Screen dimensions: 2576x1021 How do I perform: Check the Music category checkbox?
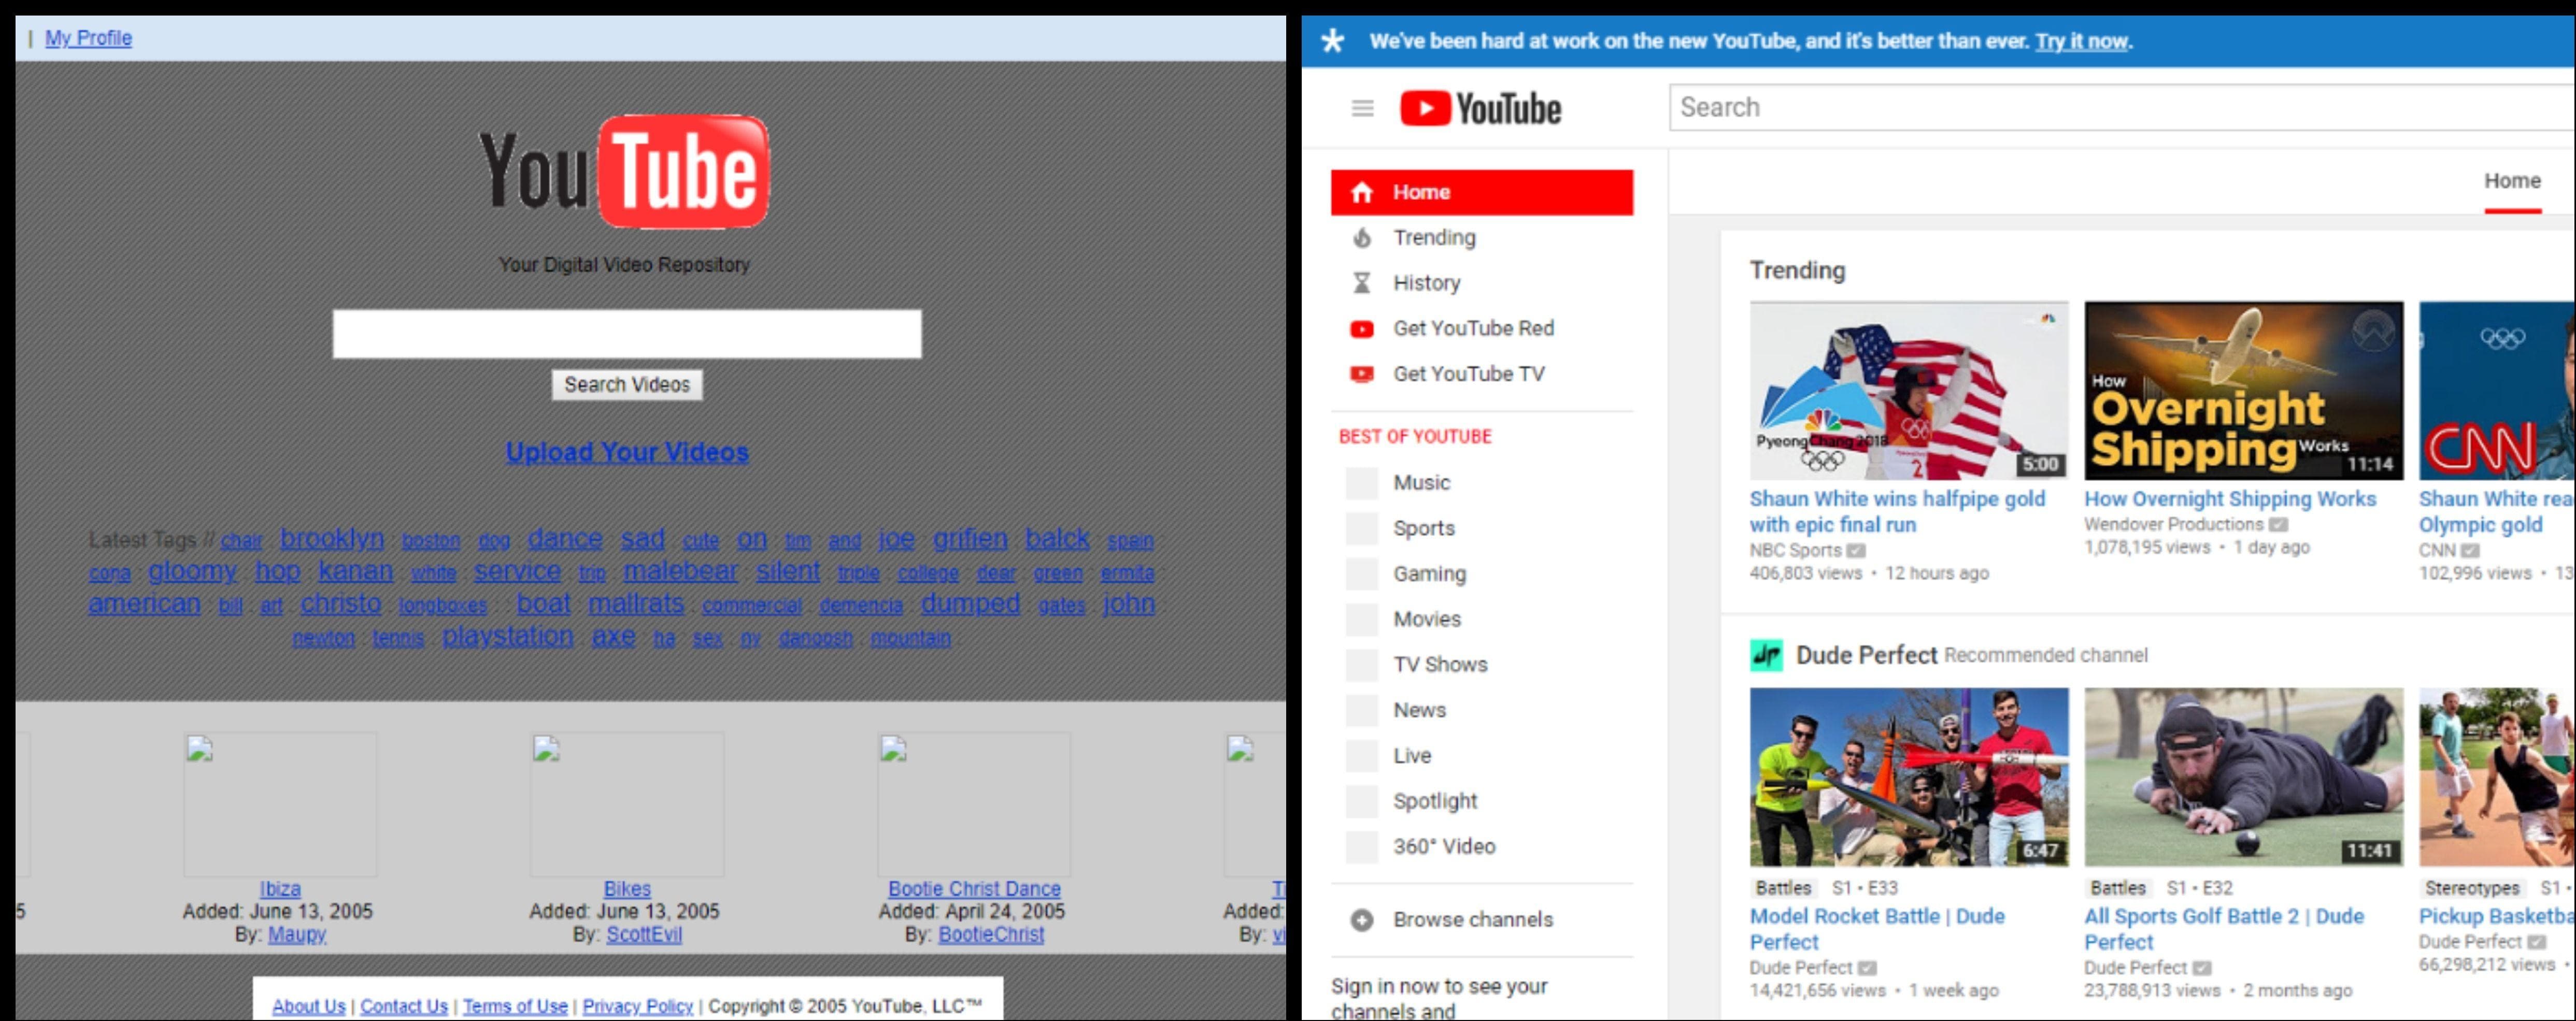[1362, 482]
